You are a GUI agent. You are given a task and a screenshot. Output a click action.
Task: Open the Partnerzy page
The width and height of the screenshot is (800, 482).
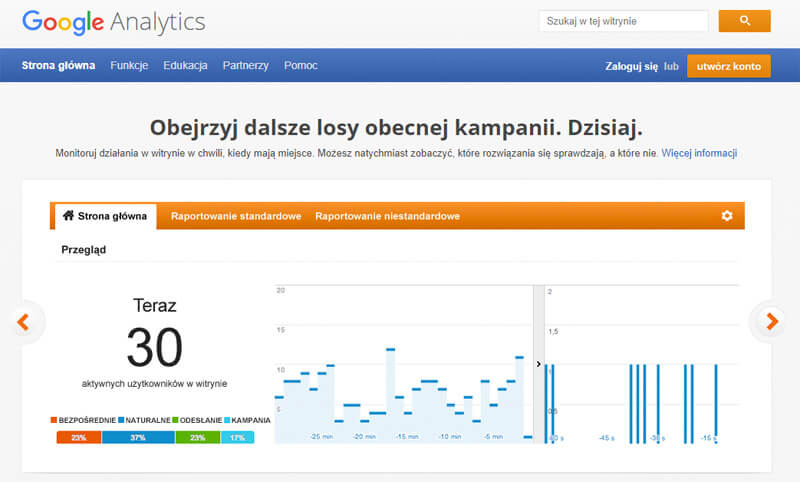246,66
